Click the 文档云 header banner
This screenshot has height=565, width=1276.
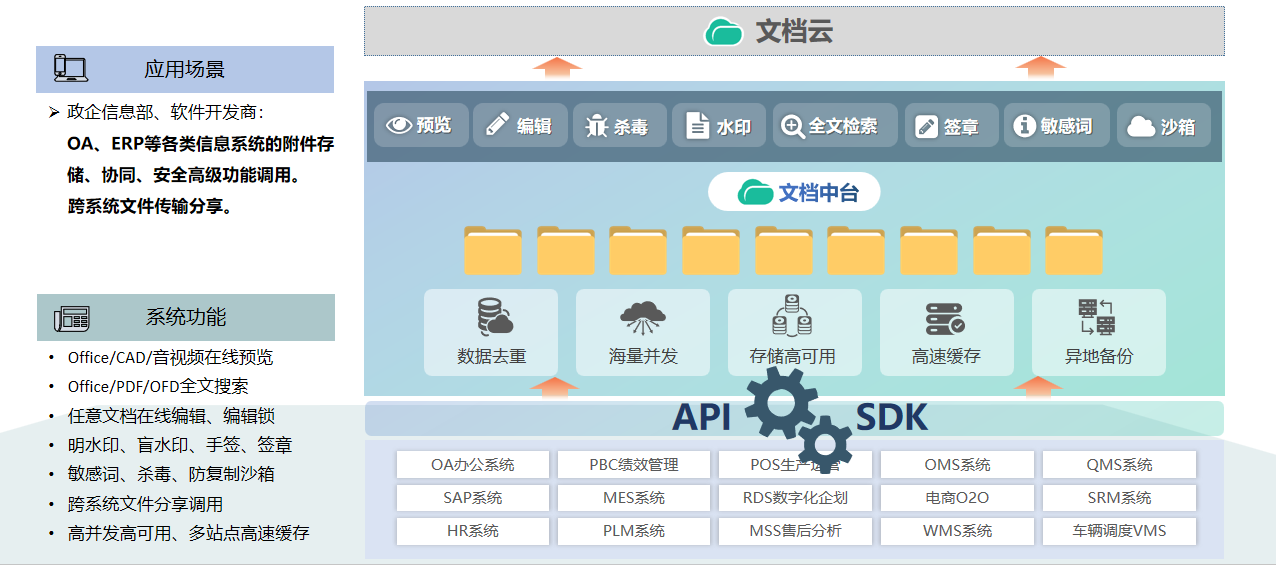tap(794, 31)
